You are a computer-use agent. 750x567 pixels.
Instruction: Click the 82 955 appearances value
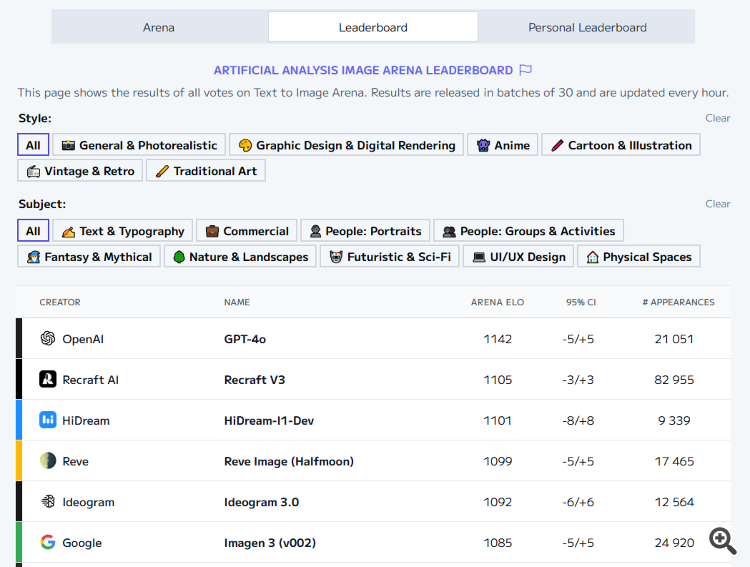pyautogui.click(x=674, y=380)
